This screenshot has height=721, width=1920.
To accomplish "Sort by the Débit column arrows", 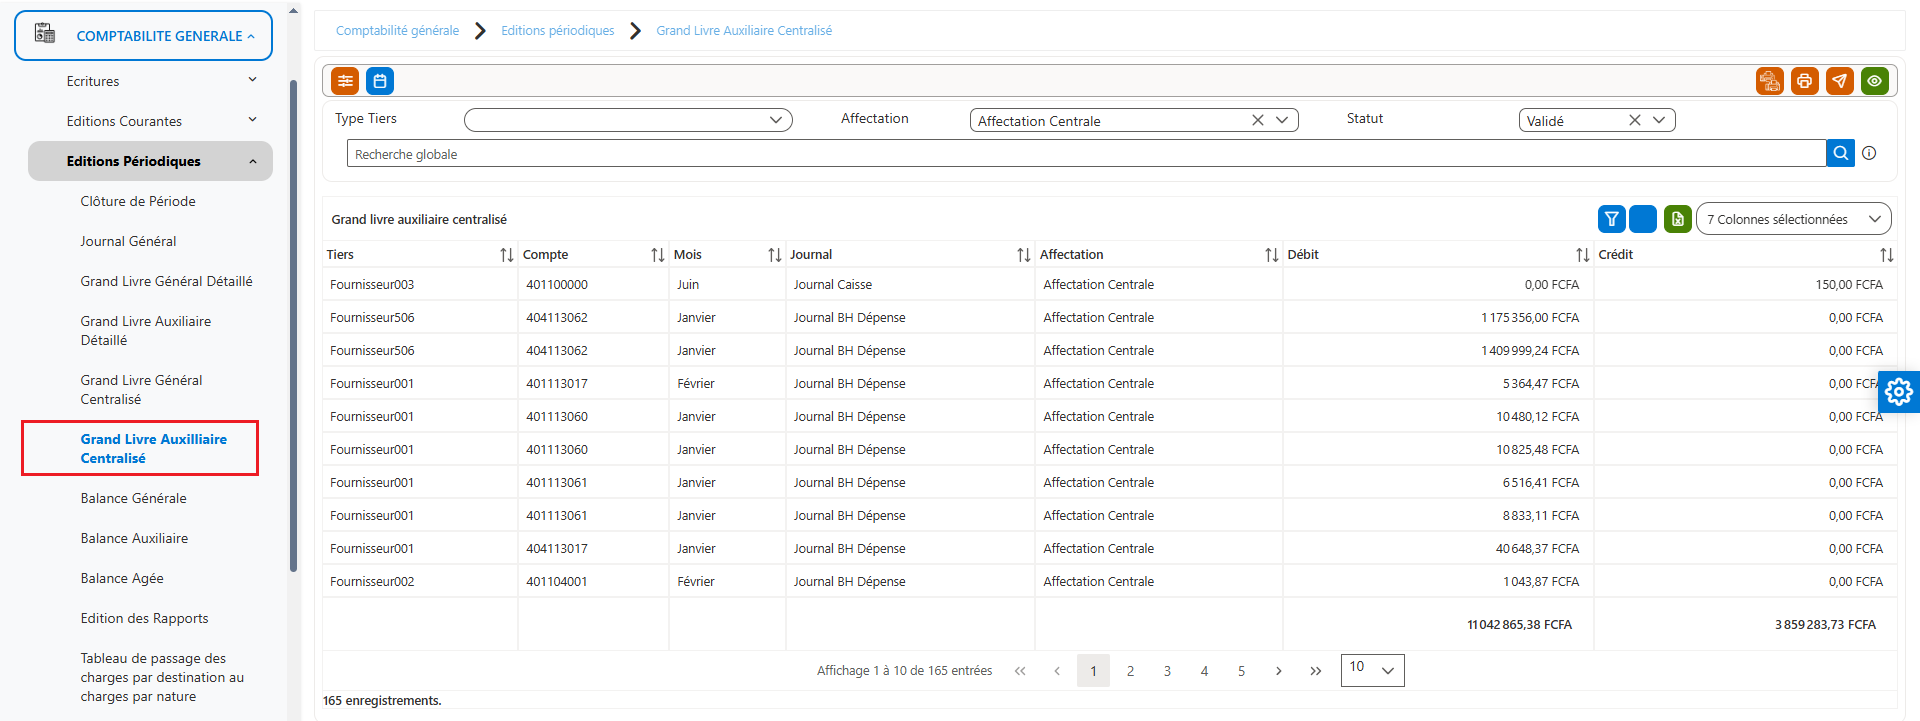I will click(x=1583, y=255).
